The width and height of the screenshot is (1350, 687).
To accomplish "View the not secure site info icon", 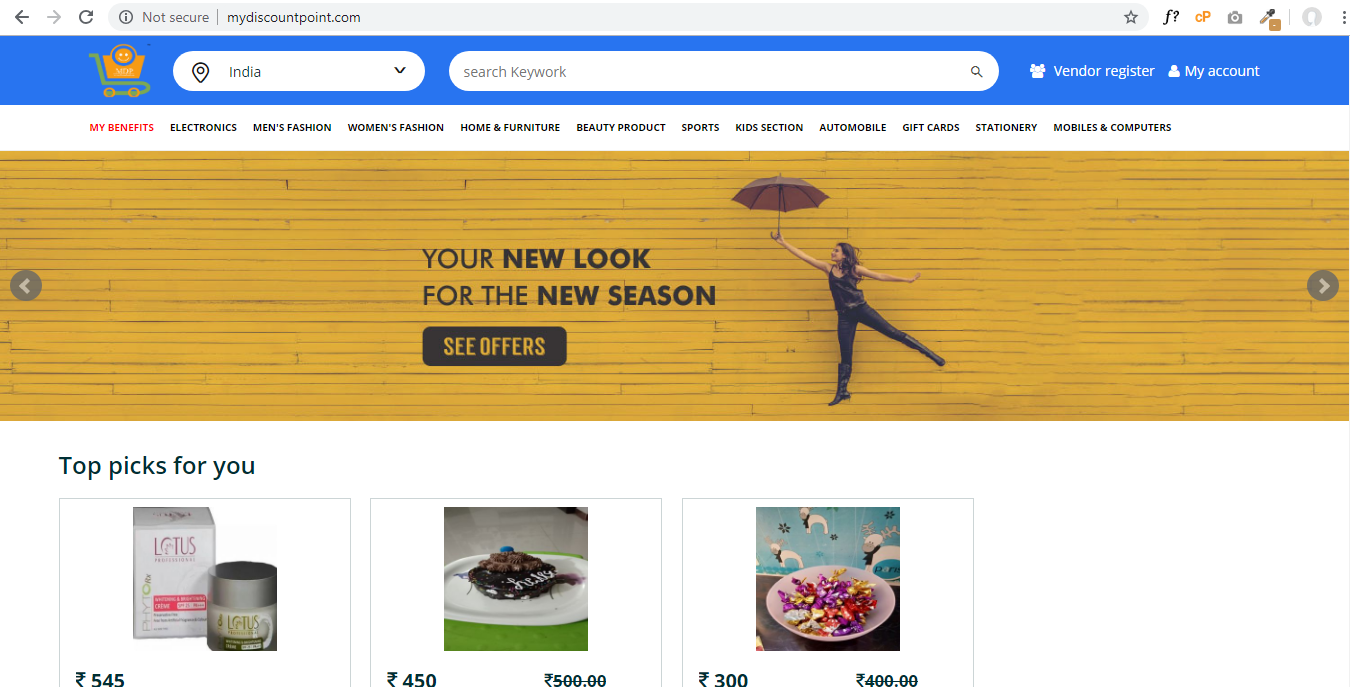I will [x=126, y=17].
